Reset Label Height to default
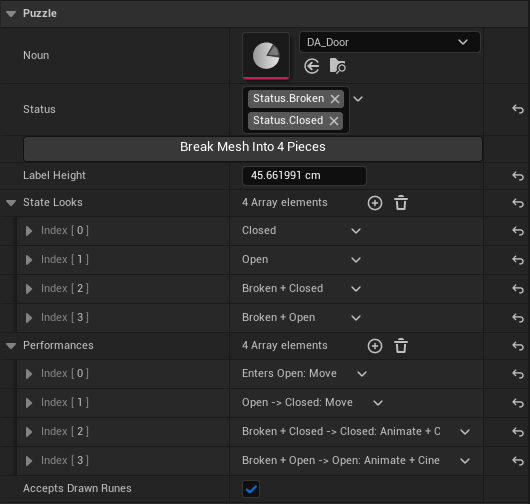The width and height of the screenshot is (530, 504). 518,176
